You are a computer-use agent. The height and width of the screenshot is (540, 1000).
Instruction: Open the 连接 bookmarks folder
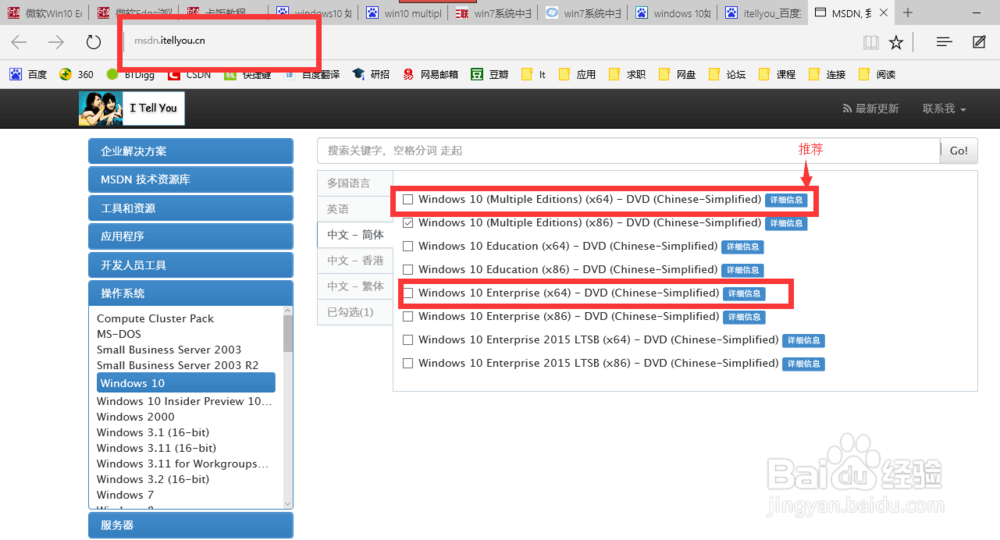pos(827,75)
